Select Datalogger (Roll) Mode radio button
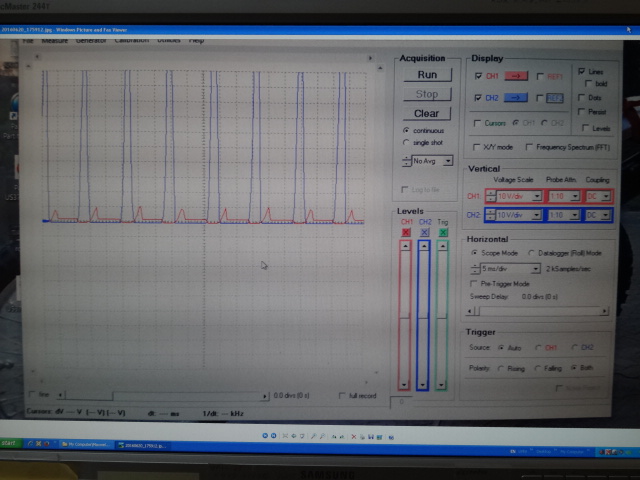Image resolution: width=640 pixels, height=480 pixels. click(x=531, y=253)
